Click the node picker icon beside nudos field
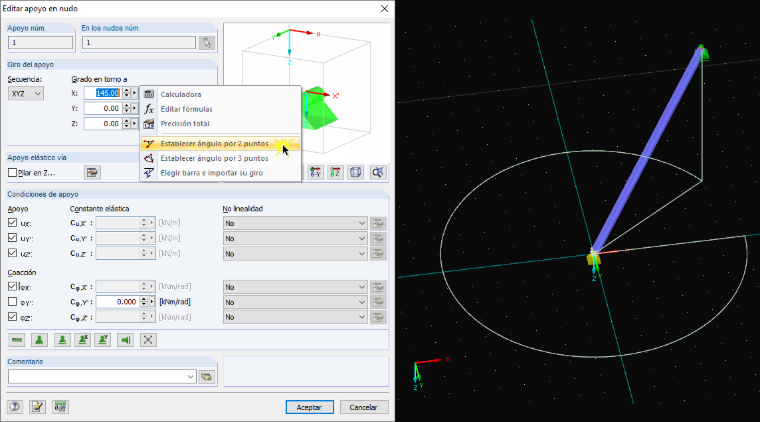The width and height of the screenshot is (760, 422). 207,43
